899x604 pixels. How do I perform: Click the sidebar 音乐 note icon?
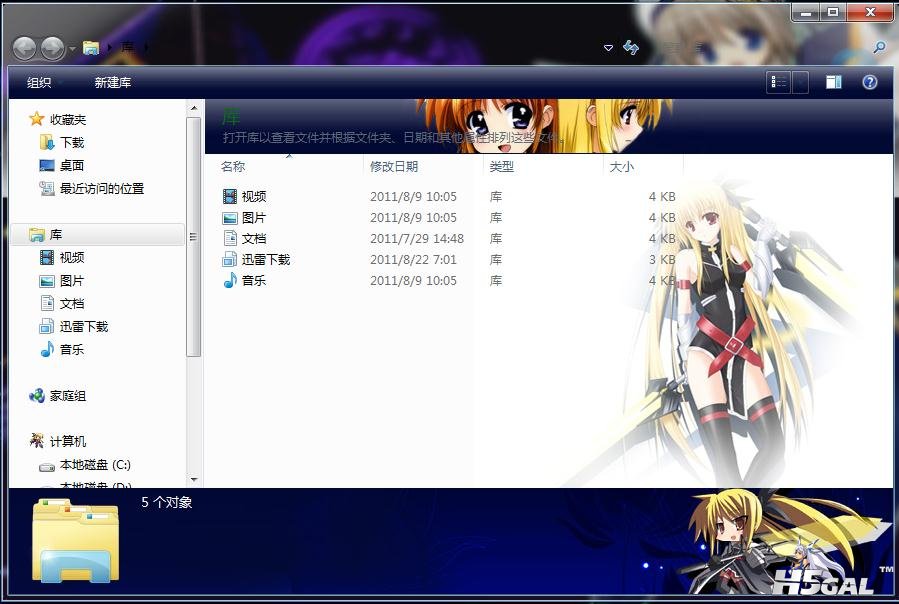click(47, 349)
